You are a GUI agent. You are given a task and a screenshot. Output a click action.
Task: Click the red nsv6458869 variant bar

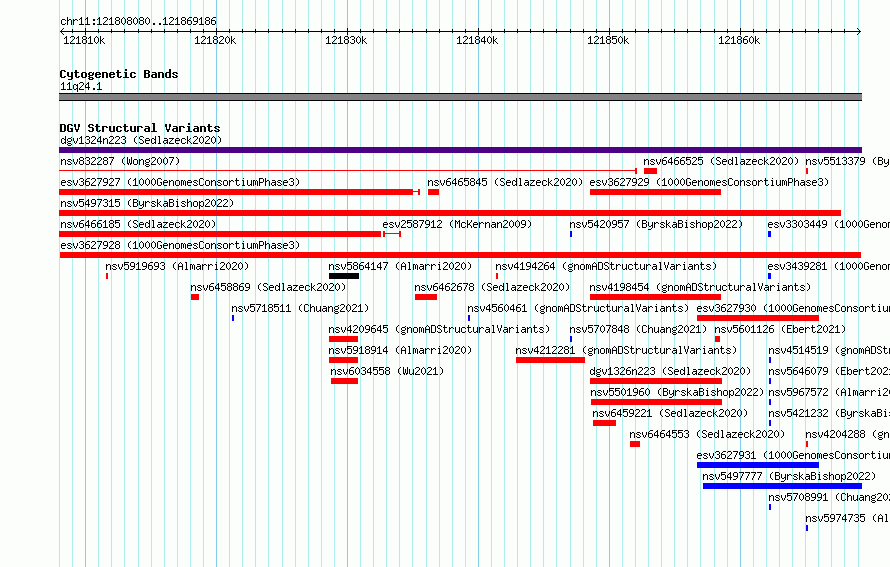pos(195,297)
